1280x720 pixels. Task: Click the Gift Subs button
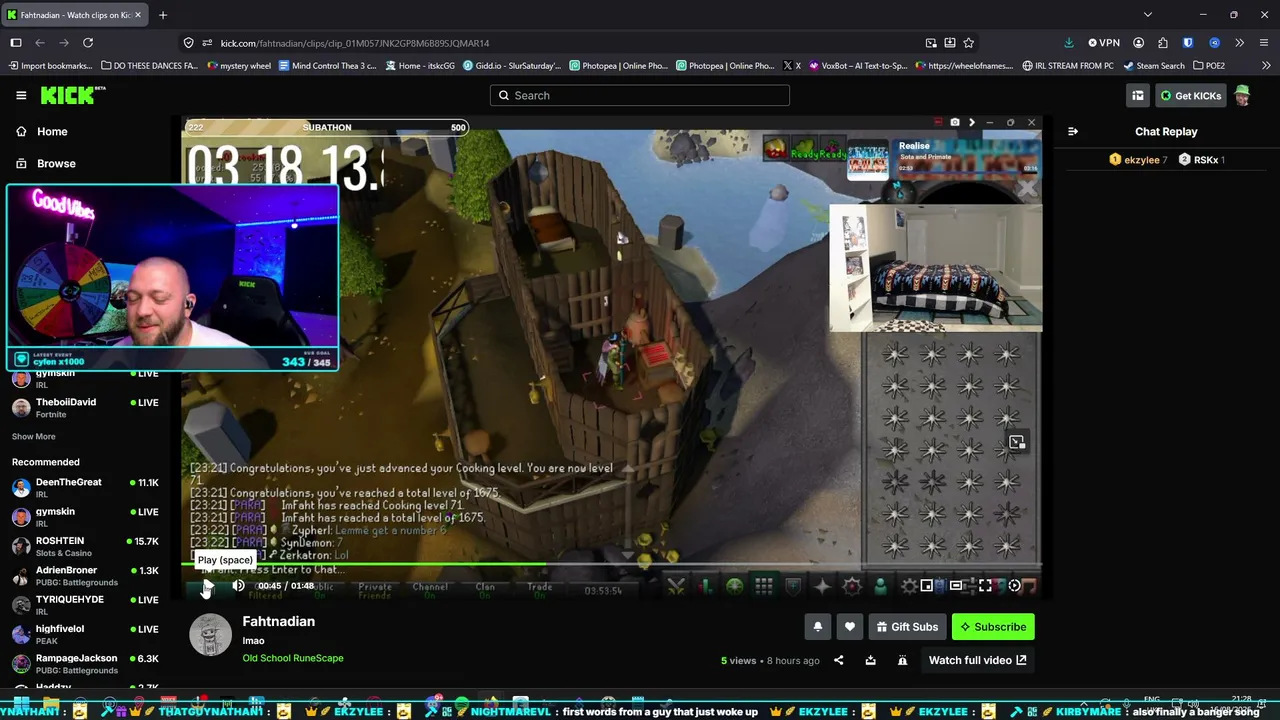point(907,627)
